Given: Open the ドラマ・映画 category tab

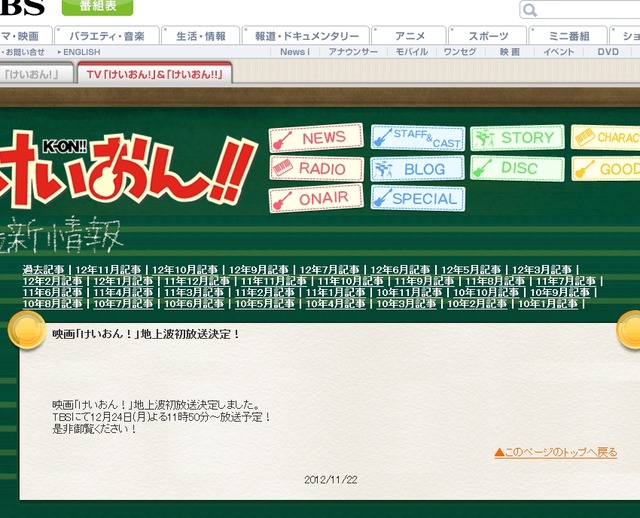Looking at the screenshot, I should (x=25, y=36).
